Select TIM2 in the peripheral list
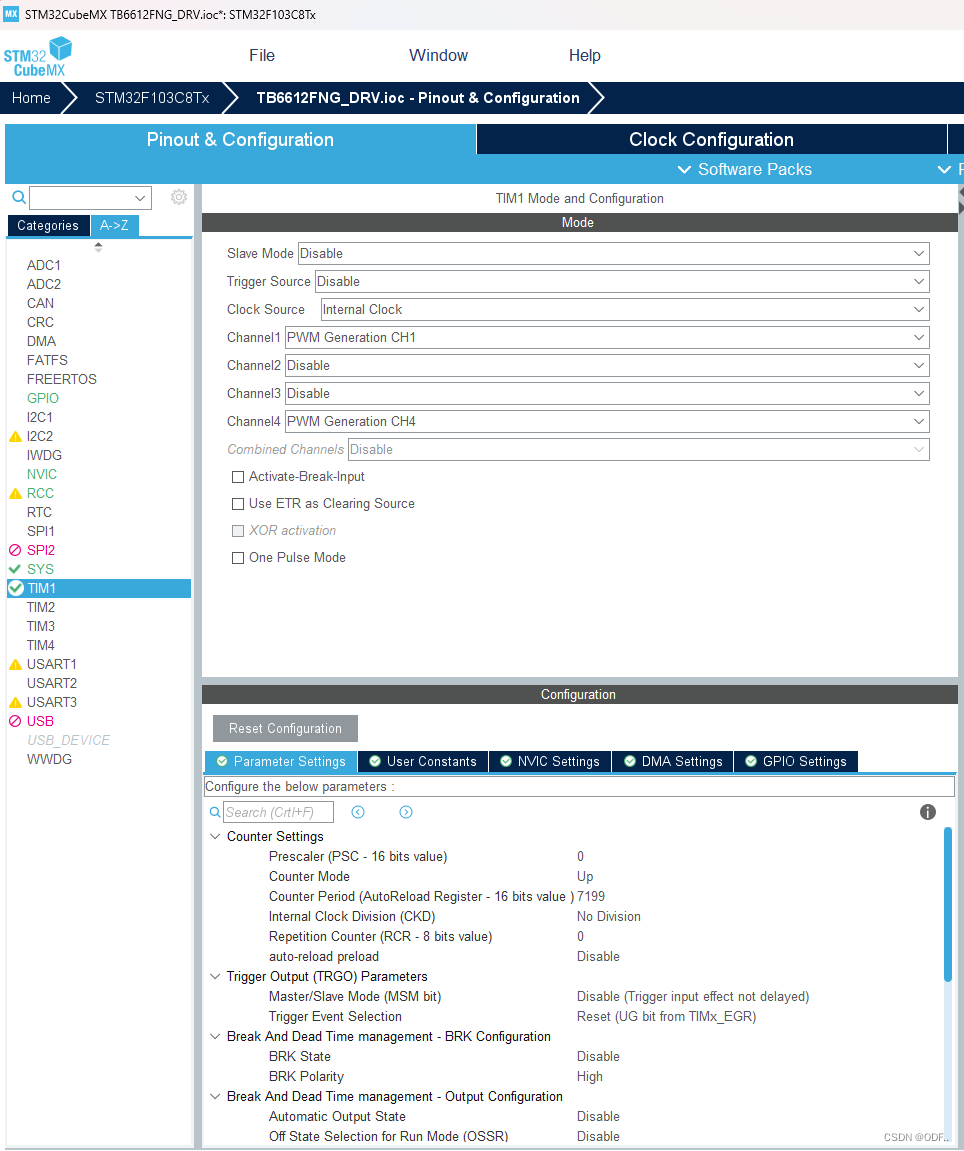This screenshot has width=964, height=1151. tap(40, 607)
